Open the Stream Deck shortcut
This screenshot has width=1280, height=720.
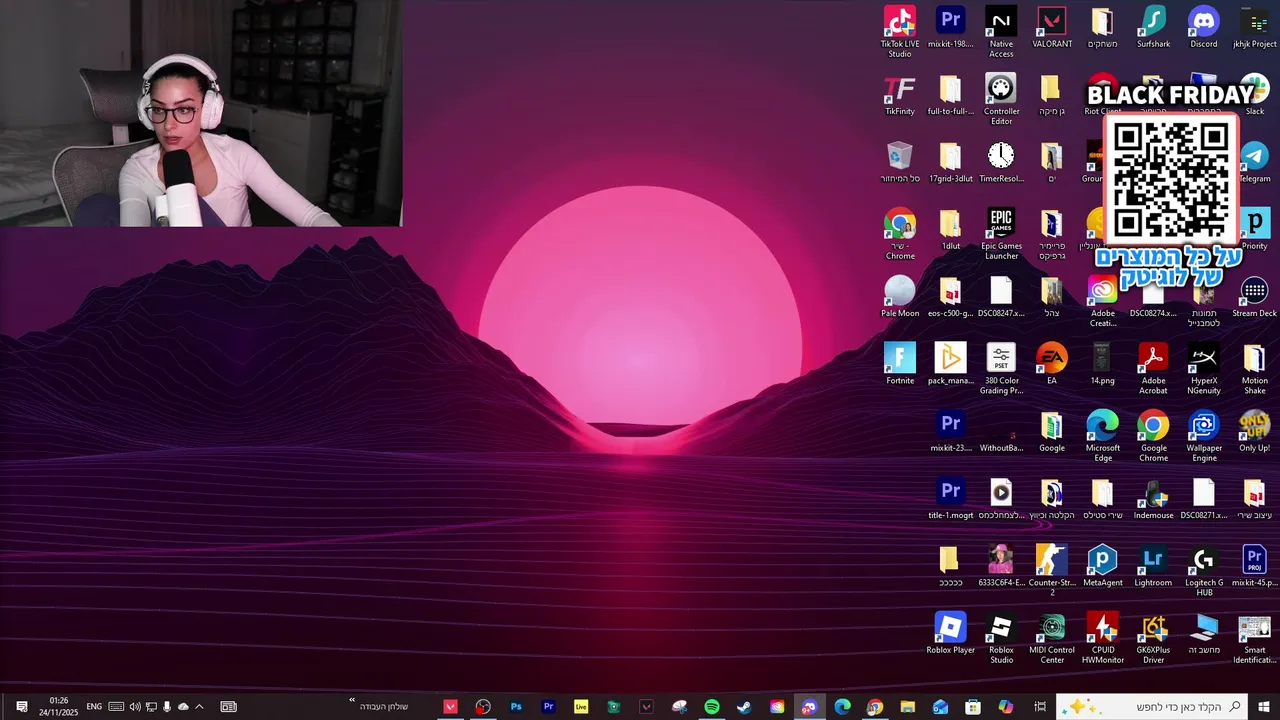1254,297
